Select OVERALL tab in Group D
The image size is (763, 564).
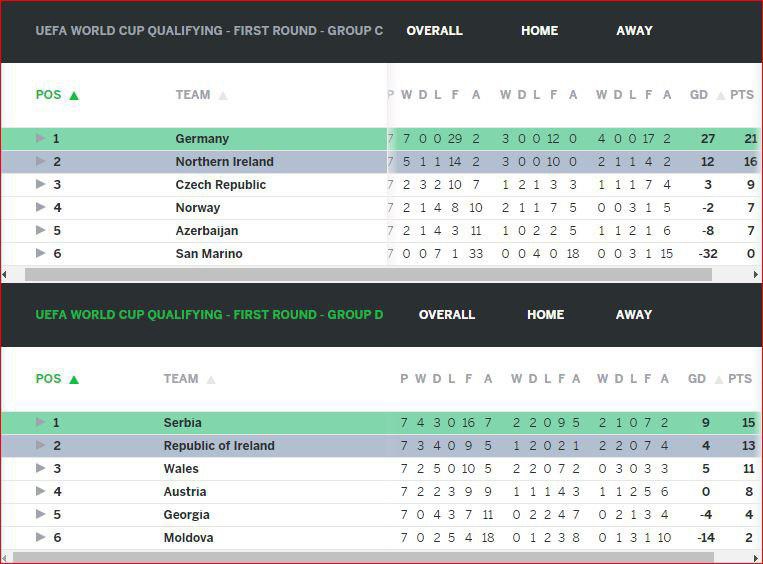point(446,315)
